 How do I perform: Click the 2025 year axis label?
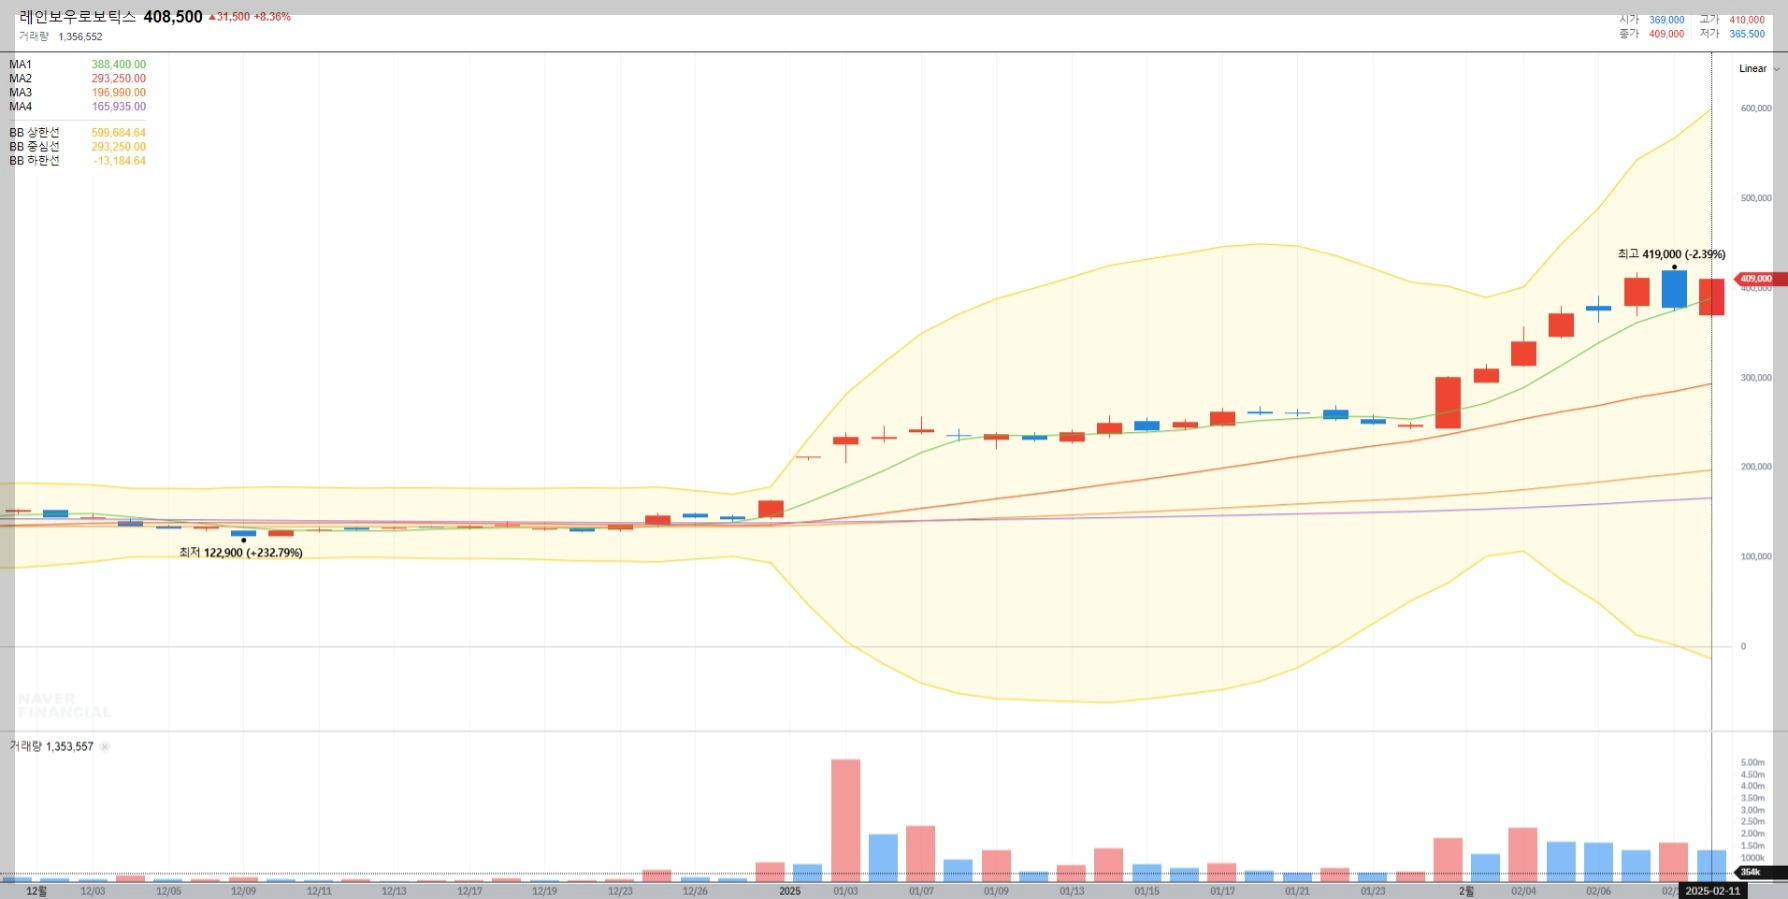coord(790,891)
